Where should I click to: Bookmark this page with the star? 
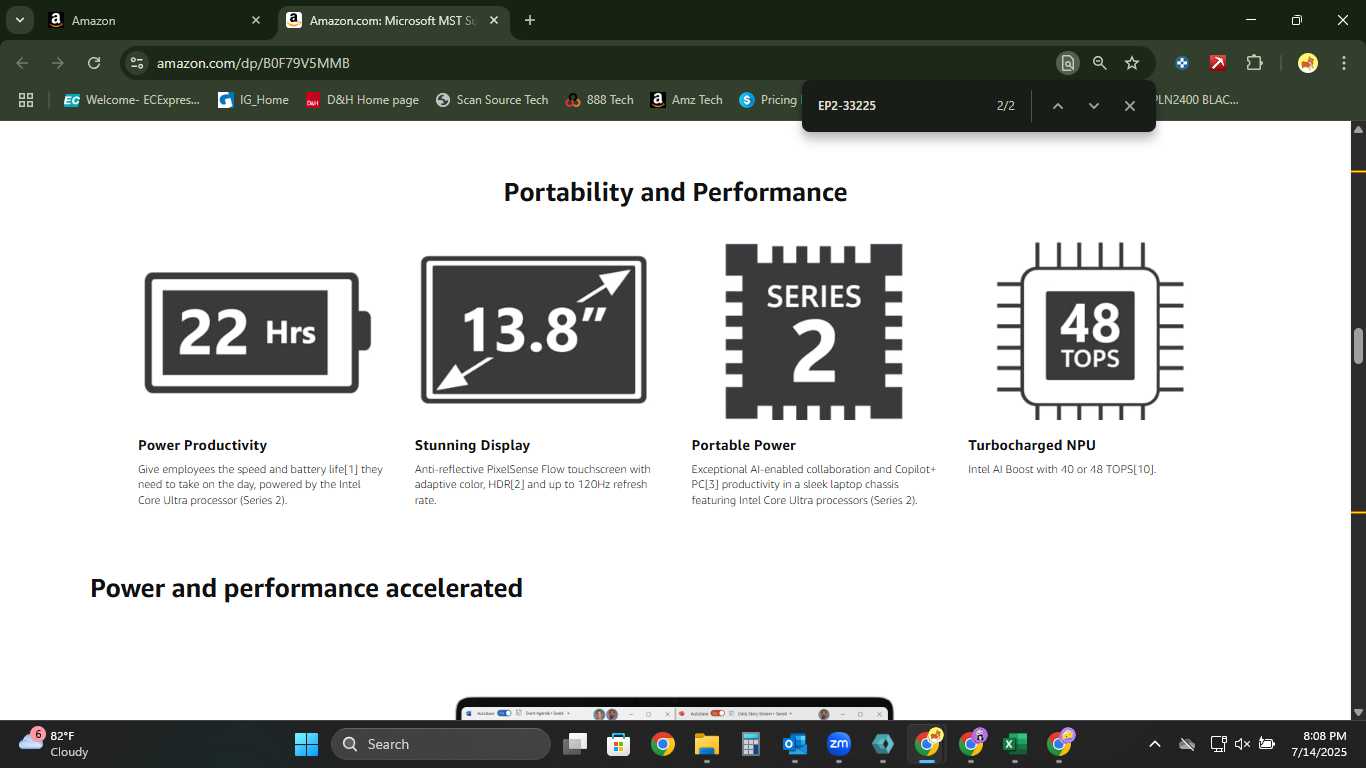tap(1132, 63)
